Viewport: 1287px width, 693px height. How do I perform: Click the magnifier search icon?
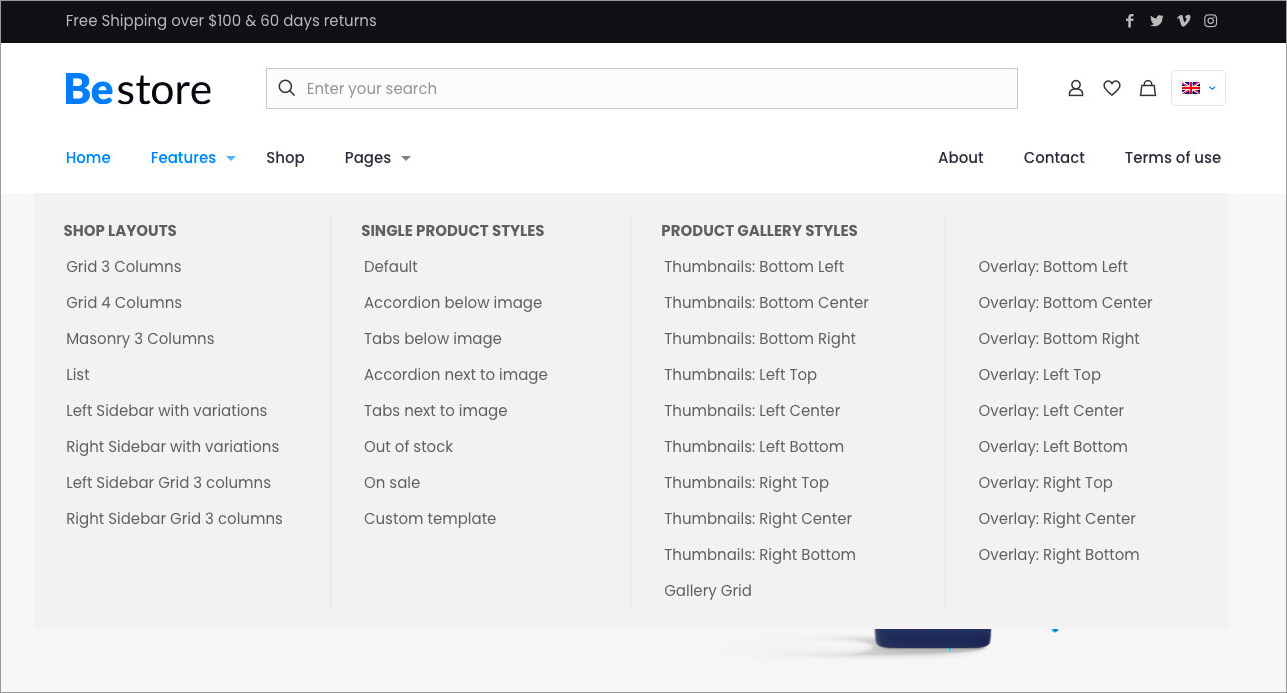(x=287, y=88)
